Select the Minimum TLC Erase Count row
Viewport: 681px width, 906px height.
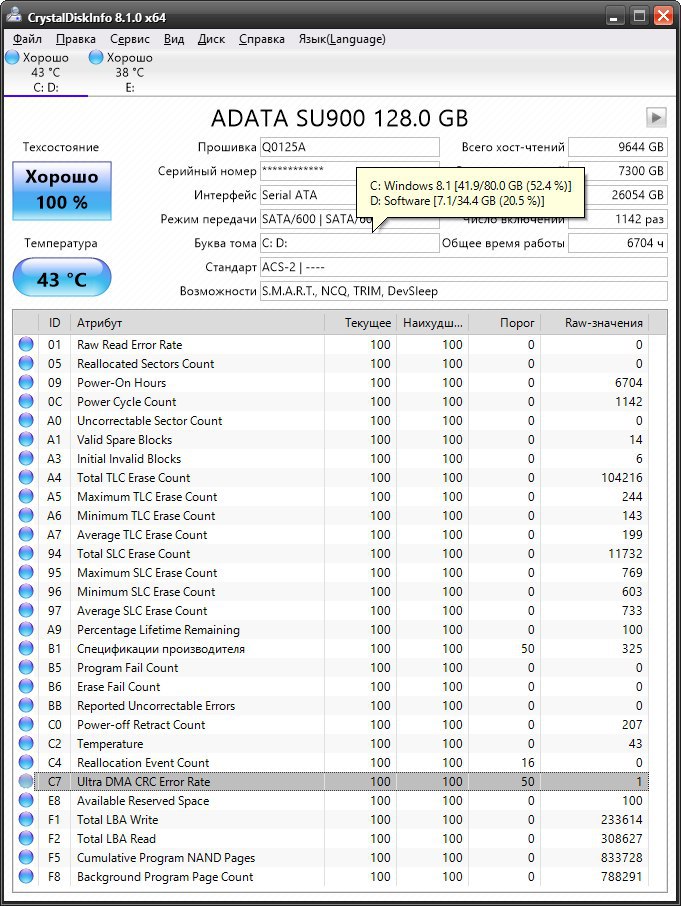pyautogui.click(x=331, y=515)
